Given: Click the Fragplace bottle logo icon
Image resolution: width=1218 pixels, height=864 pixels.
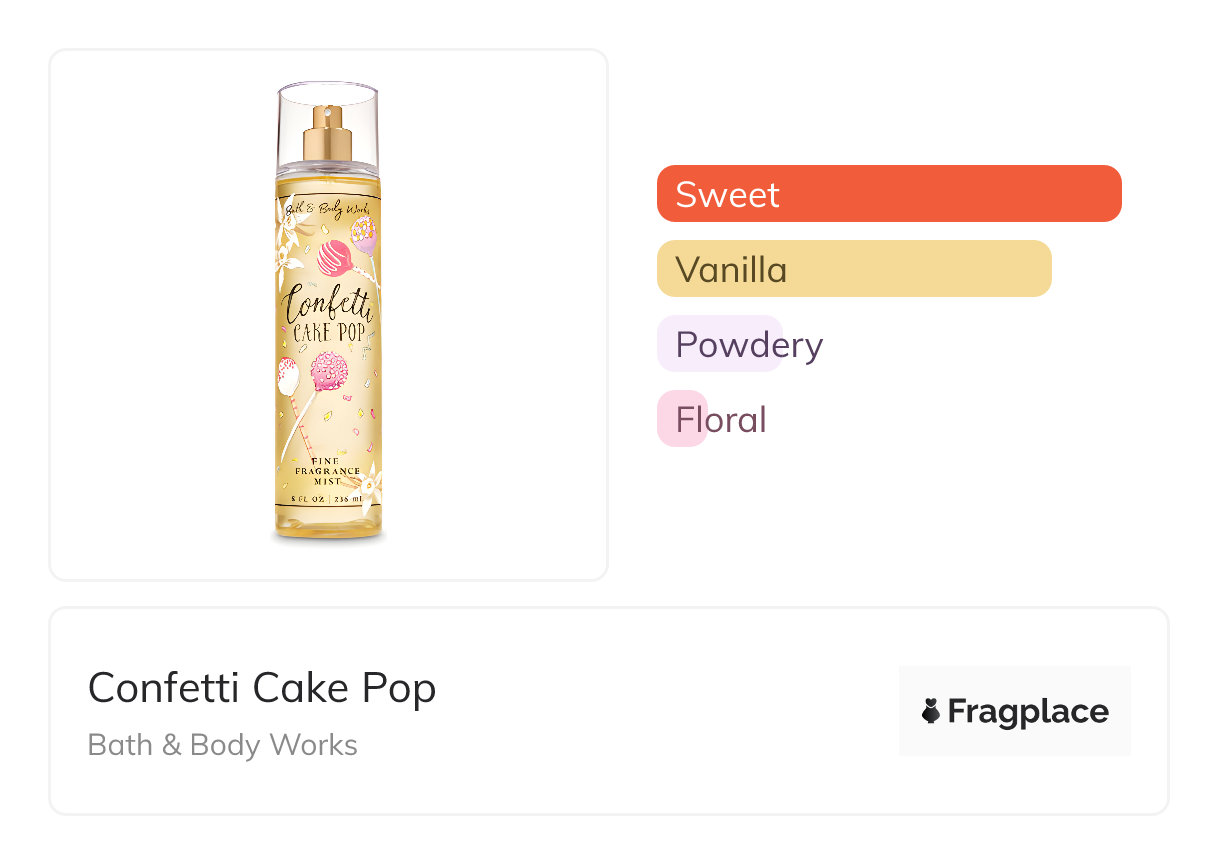Looking at the screenshot, I should (x=931, y=711).
